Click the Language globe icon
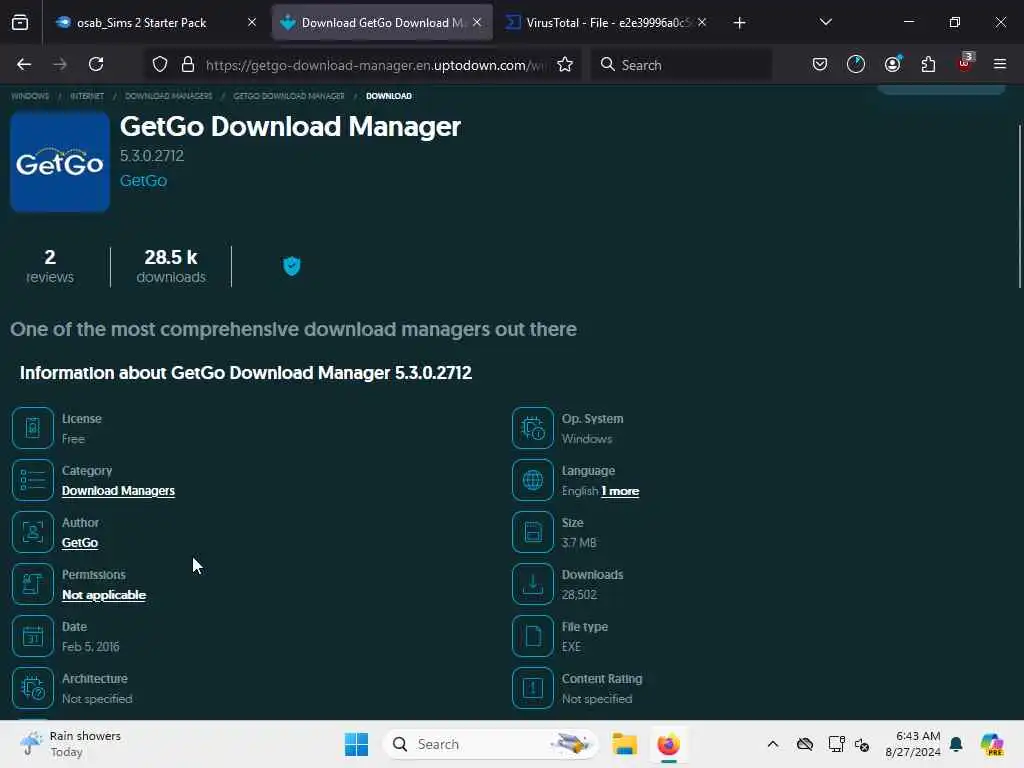The image size is (1024, 768). pyautogui.click(x=533, y=480)
